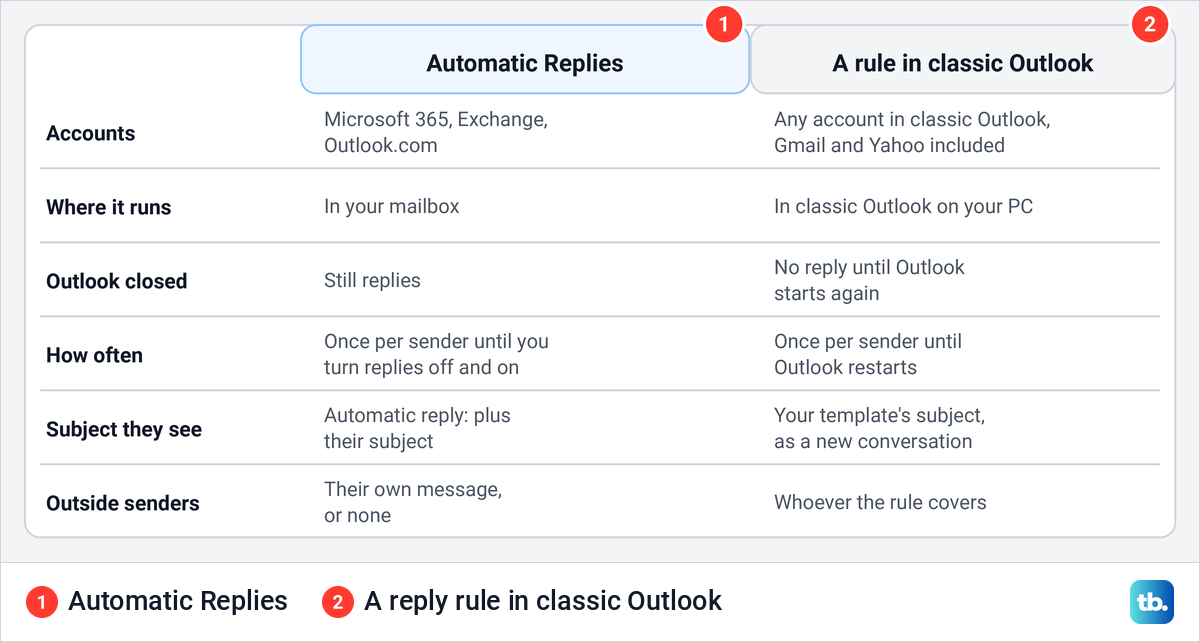Screen dimensions: 1200x642
Task: Click the Automatic Replies legend caption
Action: (x=178, y=601)
